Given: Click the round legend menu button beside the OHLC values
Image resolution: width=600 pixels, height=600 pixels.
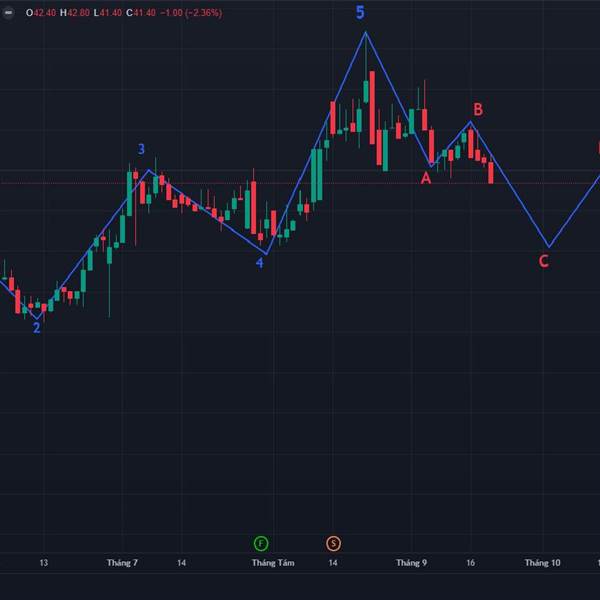Looking at the screenshot, I should [x=8, y=13].
